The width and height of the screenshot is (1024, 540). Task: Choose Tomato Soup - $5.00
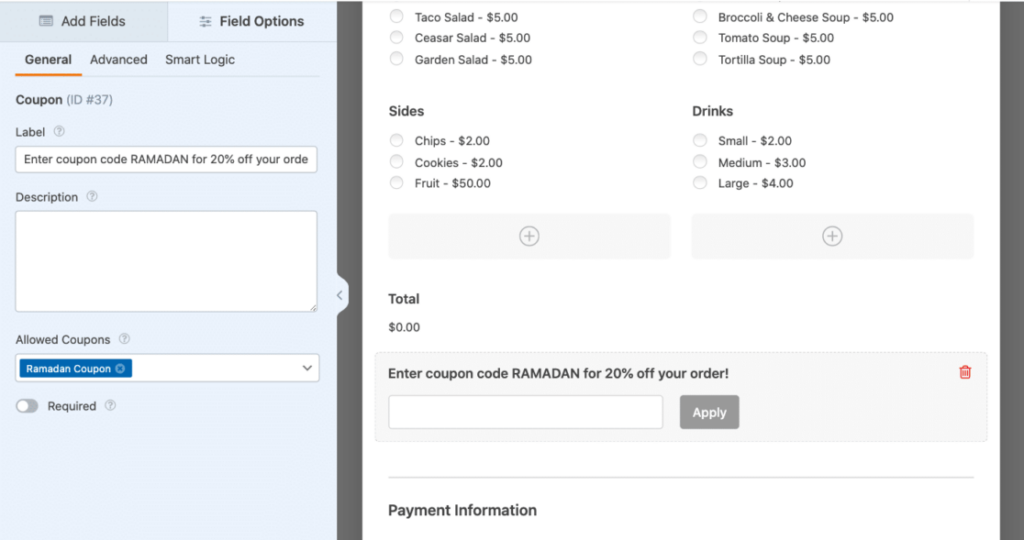(x=700, y=38)
